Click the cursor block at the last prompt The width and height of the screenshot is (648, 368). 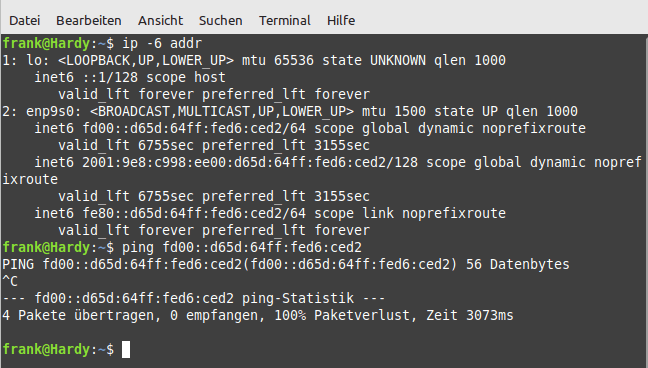pos(126,349)
